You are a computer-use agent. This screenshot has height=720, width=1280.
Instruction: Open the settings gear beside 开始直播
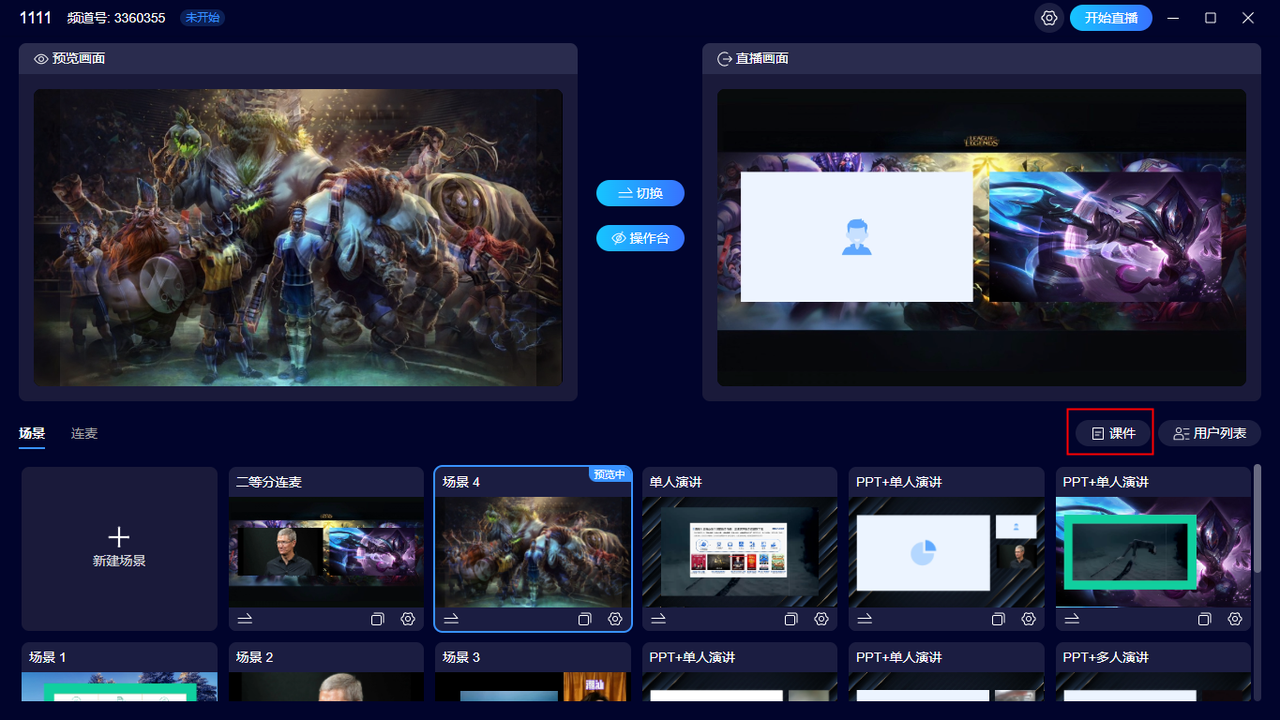click(1049, 18)
